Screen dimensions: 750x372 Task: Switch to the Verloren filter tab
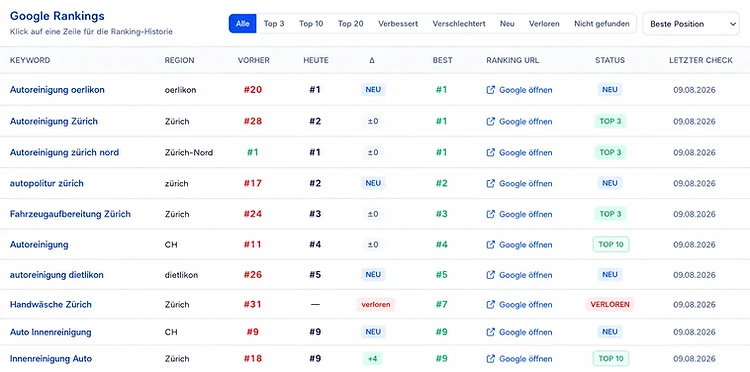(544, 23)
